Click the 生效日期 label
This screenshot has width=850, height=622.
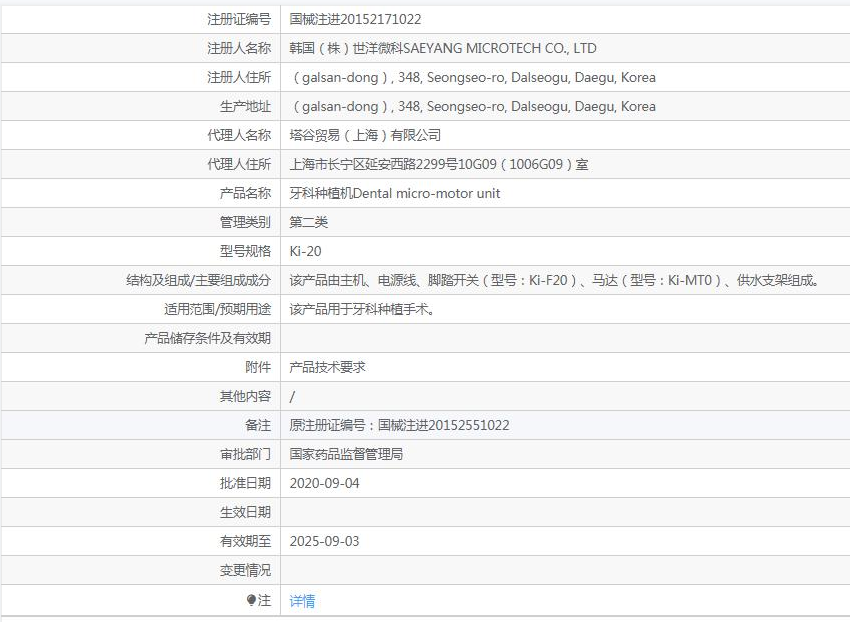[245, 512]
